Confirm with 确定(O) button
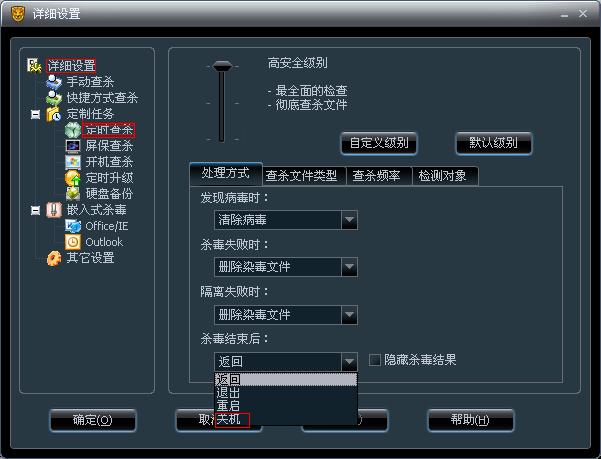This screenshot has width=601, height=459. point(93,420)
